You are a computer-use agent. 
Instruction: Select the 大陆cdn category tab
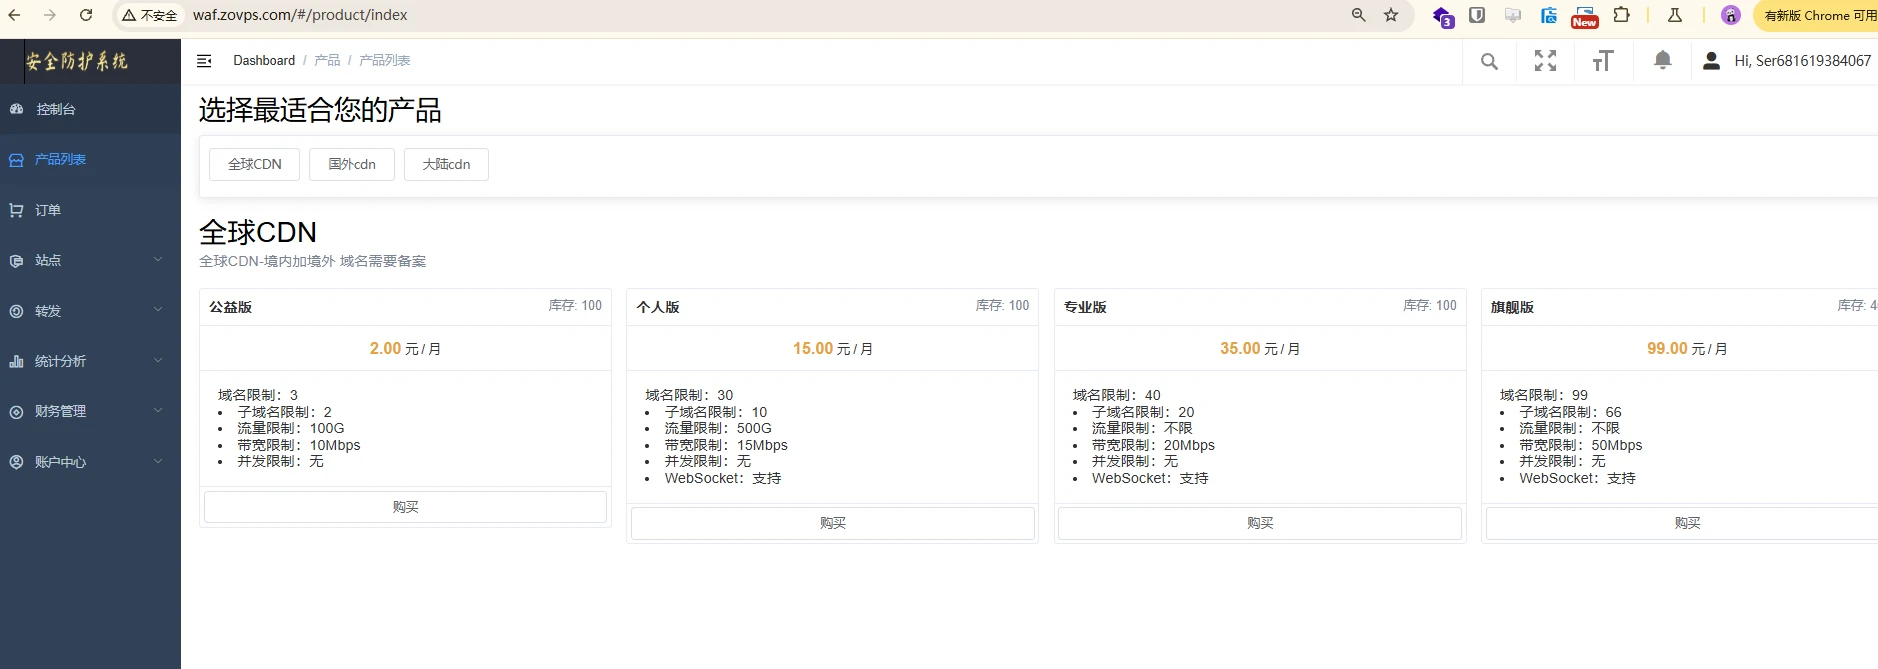tap(446, 164)
